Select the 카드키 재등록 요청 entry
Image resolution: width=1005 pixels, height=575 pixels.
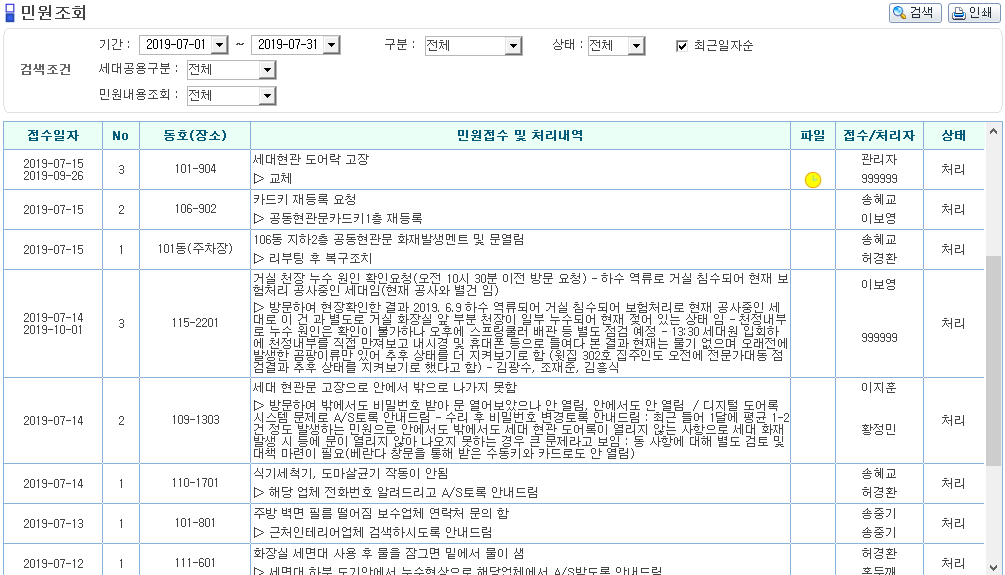(304, 199)
